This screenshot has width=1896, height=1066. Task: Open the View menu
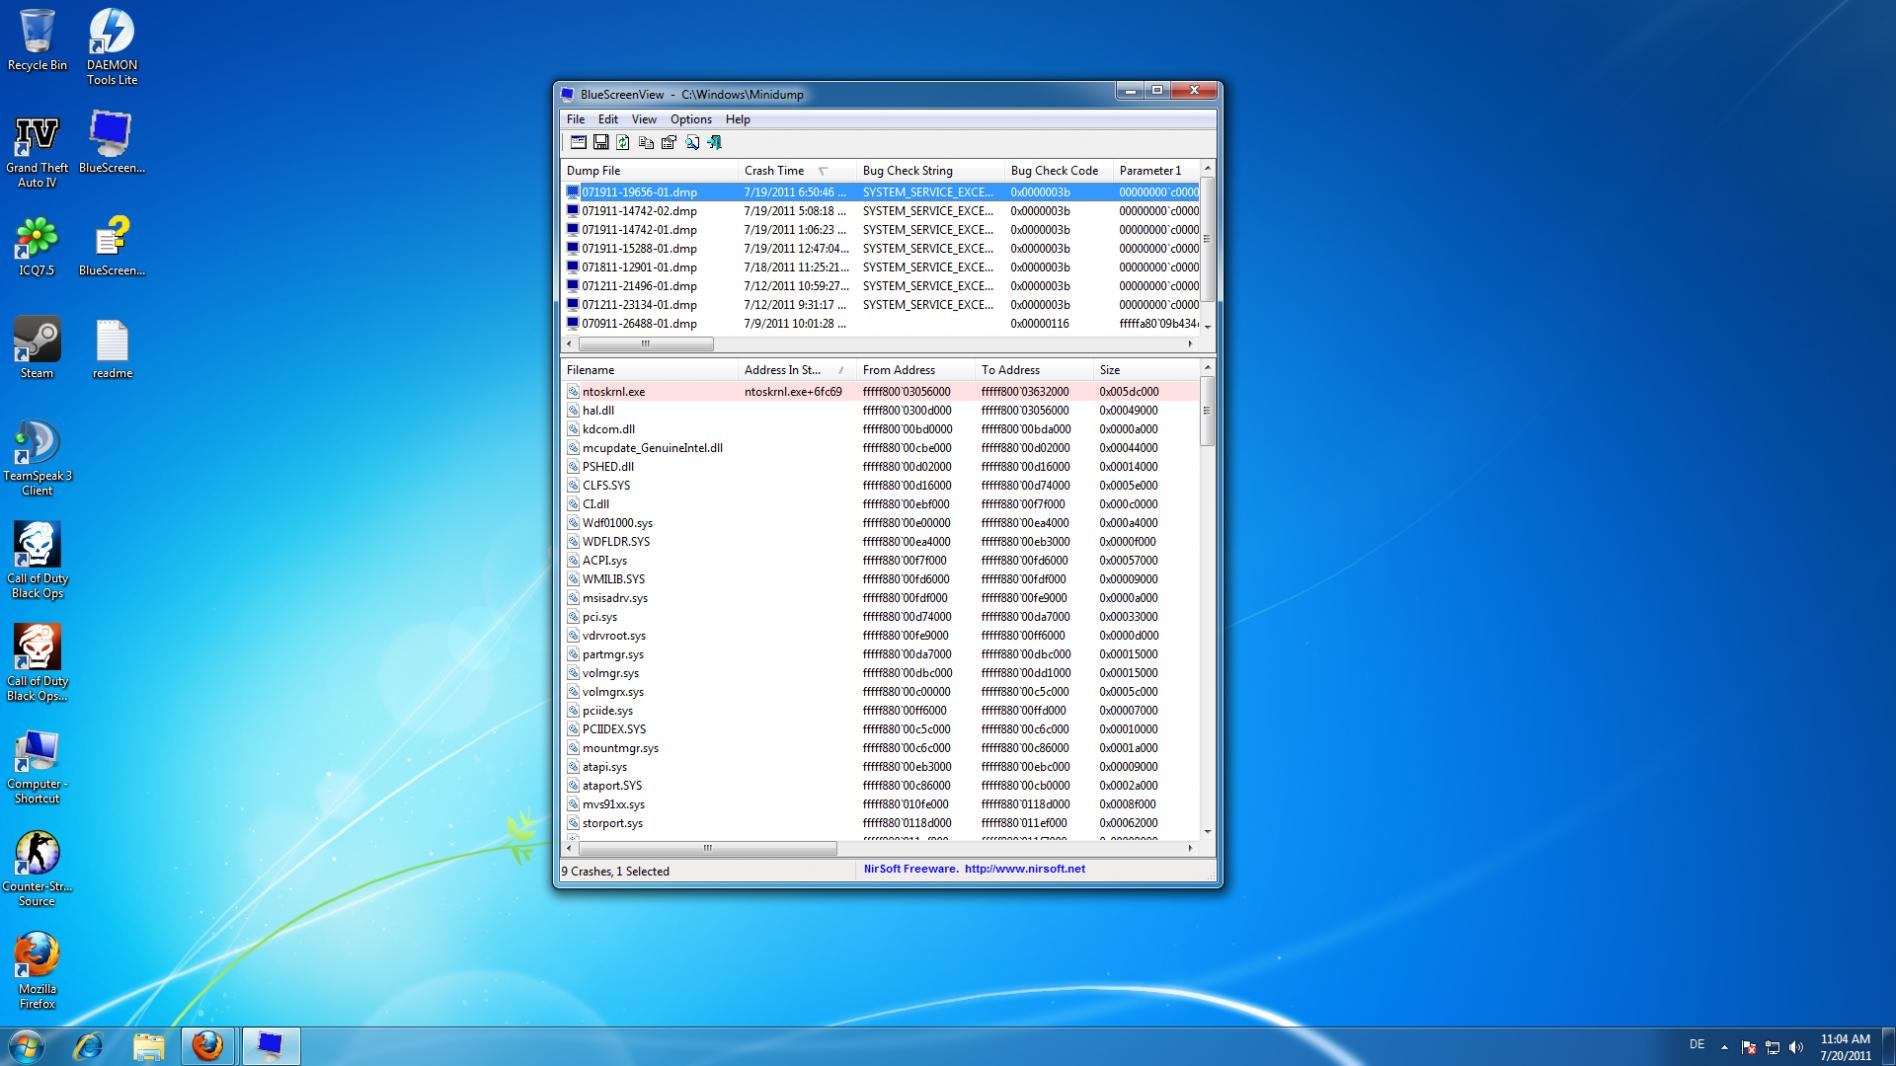click(644, 119)
